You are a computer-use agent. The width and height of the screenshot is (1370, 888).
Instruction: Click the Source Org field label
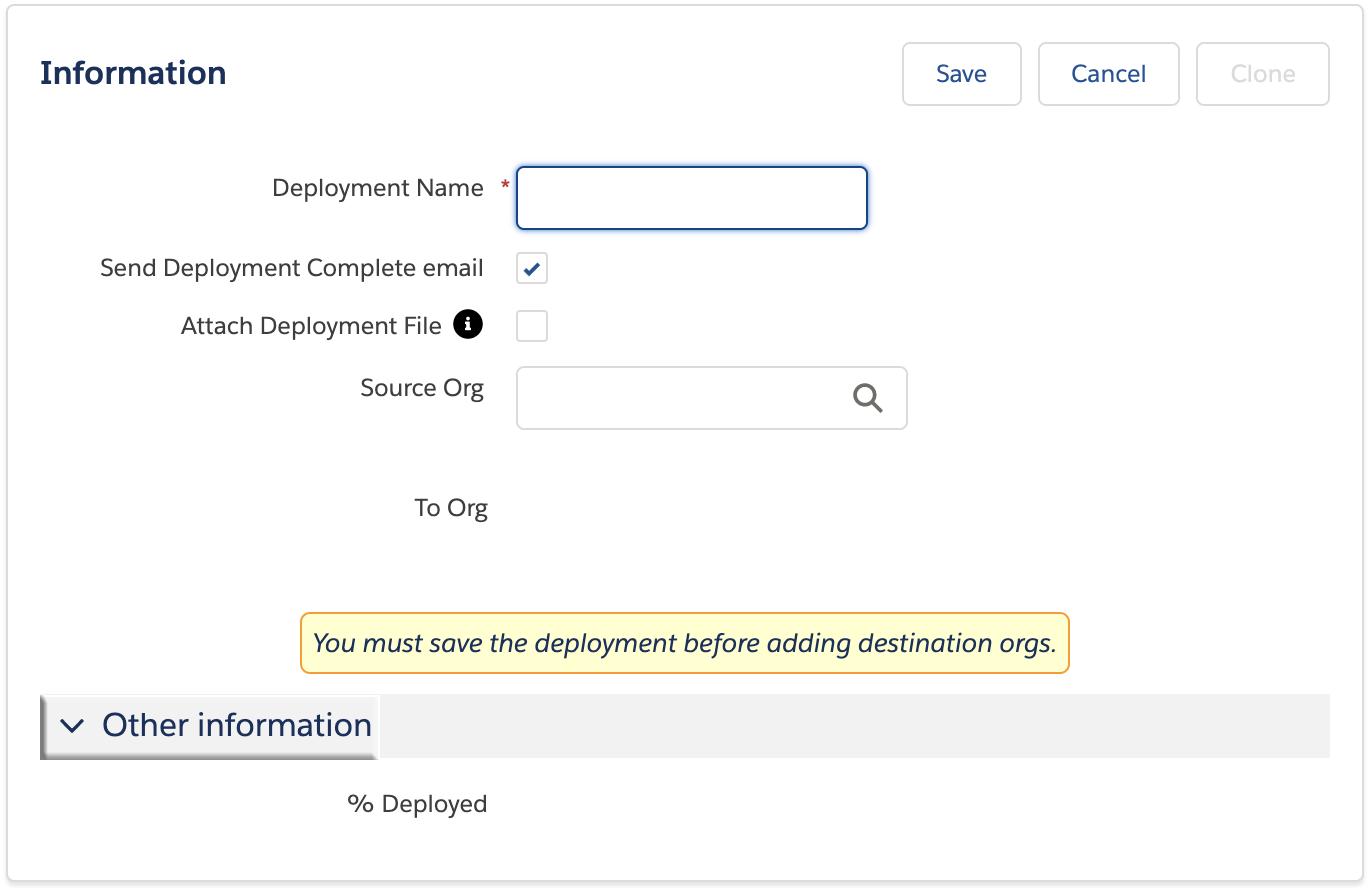tap(422, 388)
